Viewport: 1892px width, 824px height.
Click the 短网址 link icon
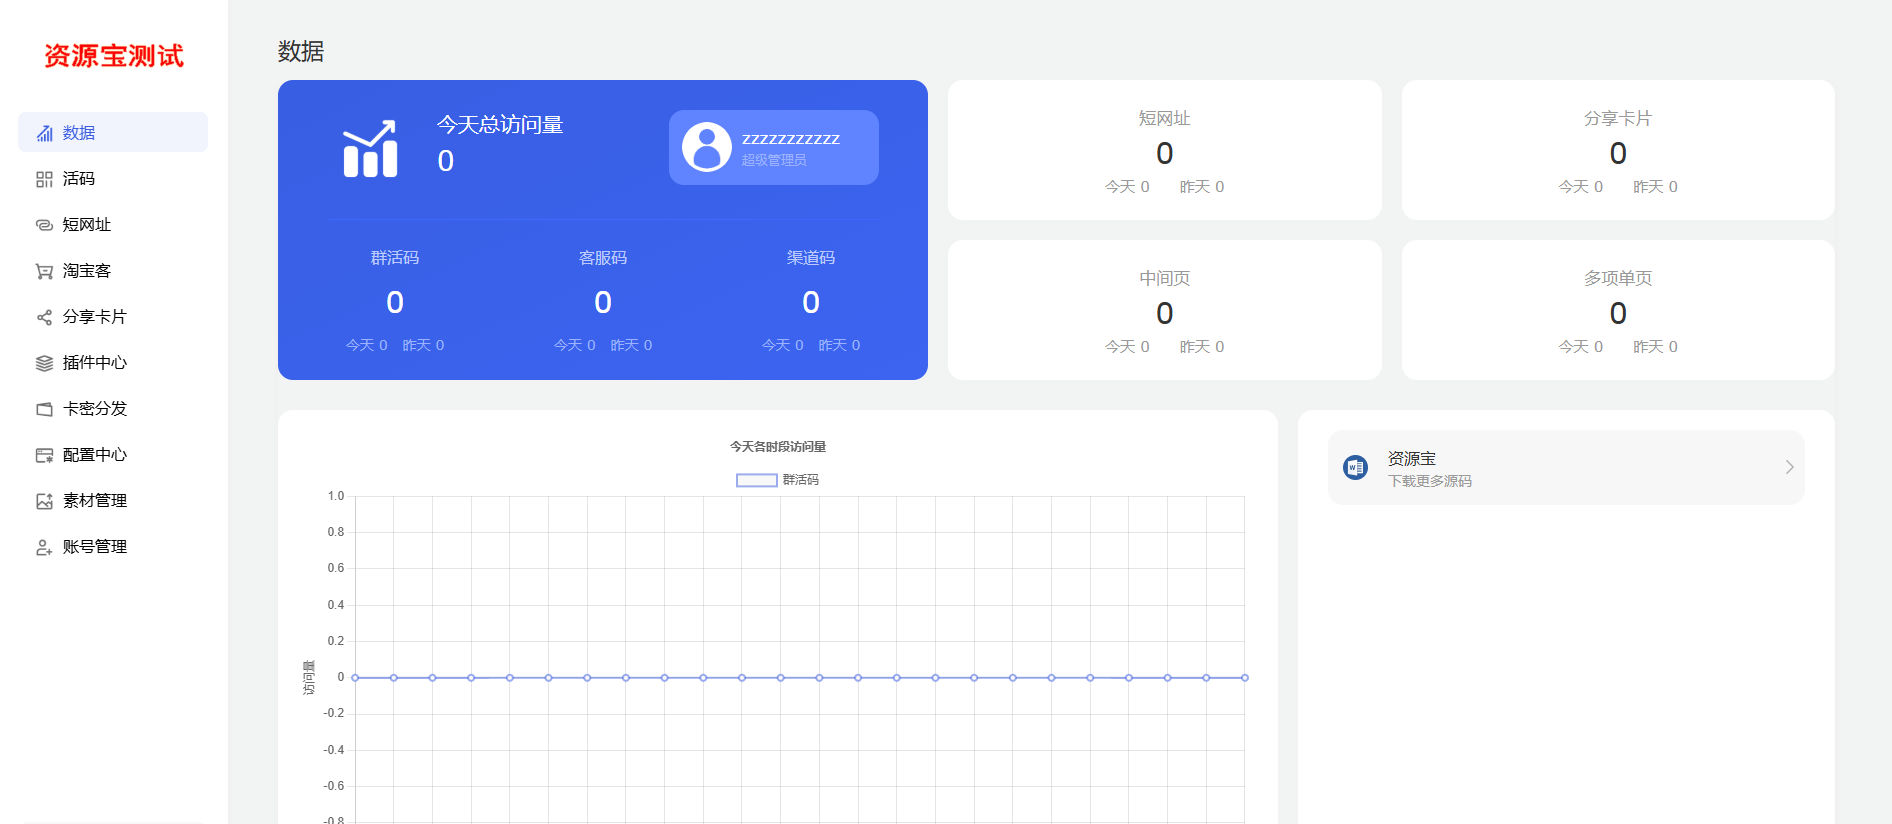(x=44, y=225)
